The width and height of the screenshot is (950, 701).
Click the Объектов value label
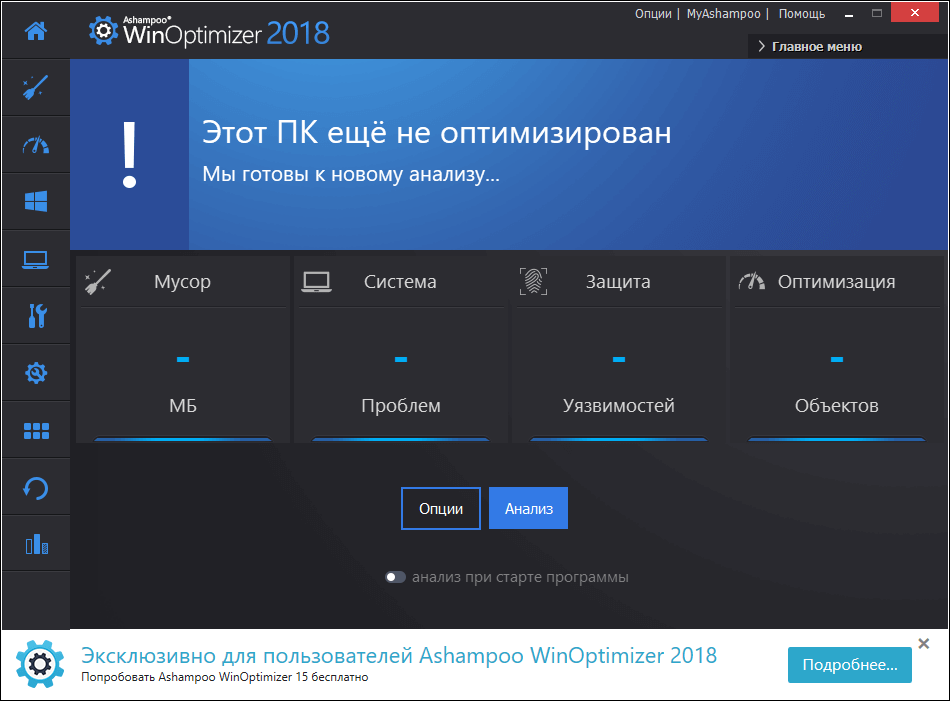(x=837, y=406)
